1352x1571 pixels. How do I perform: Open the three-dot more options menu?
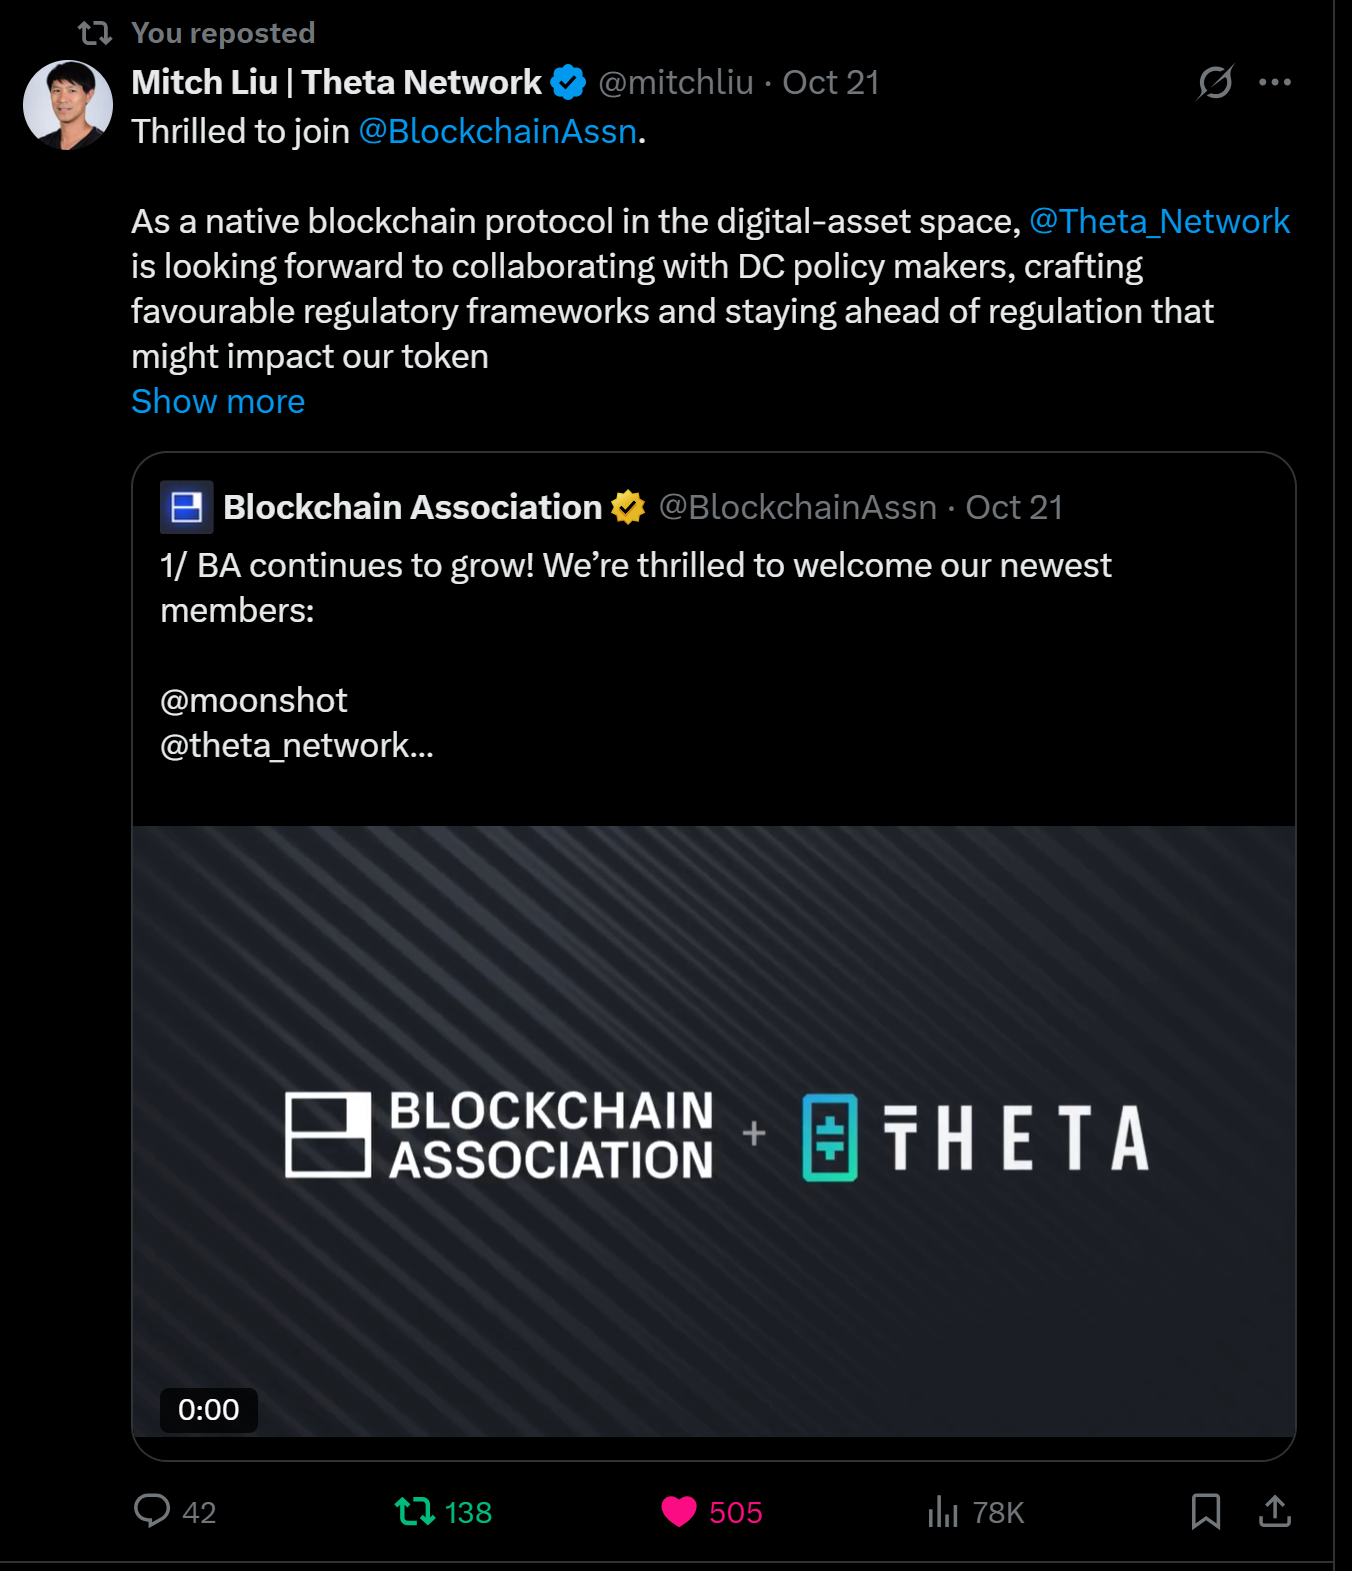(x=1275, y=82)
